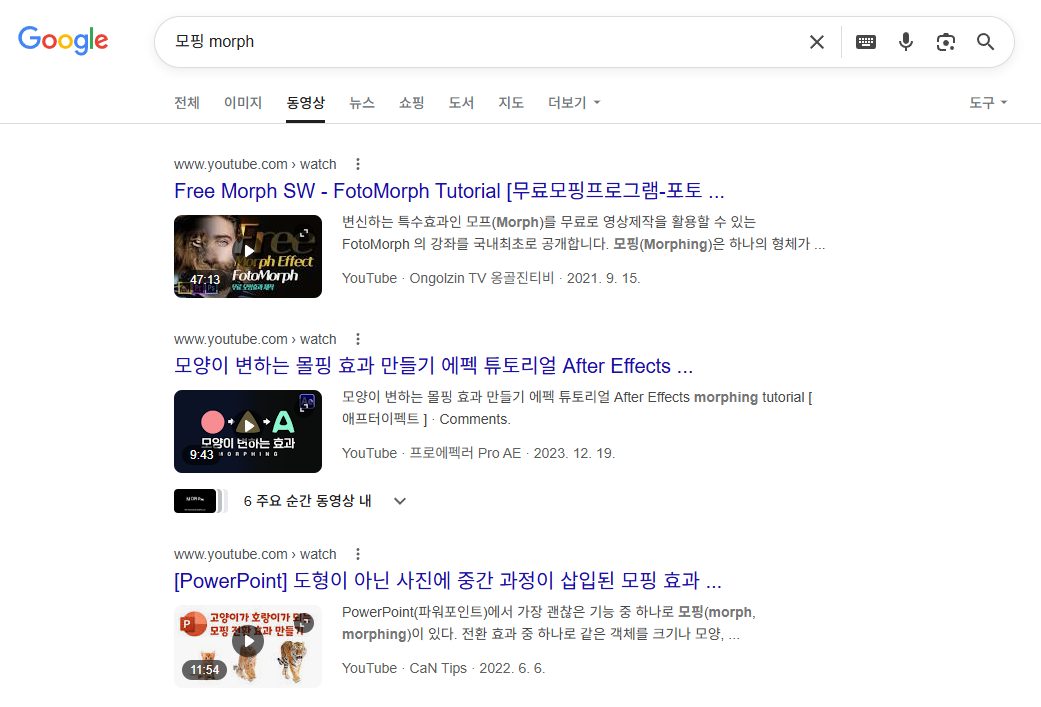Viewport: 1041px width, 707px height.
Task: Click the youtube.com URL above FotoMorph result
Action: click(255, 164)
